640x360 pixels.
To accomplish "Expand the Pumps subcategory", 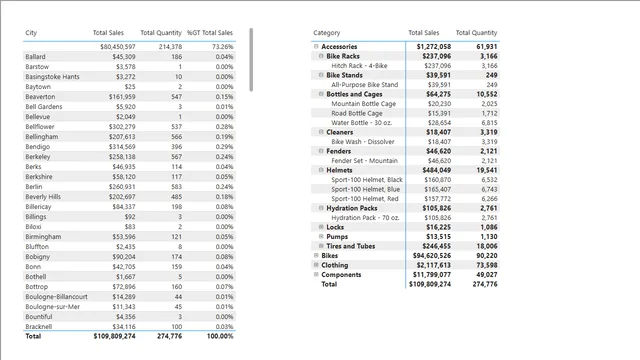I will tap(321, 236).
